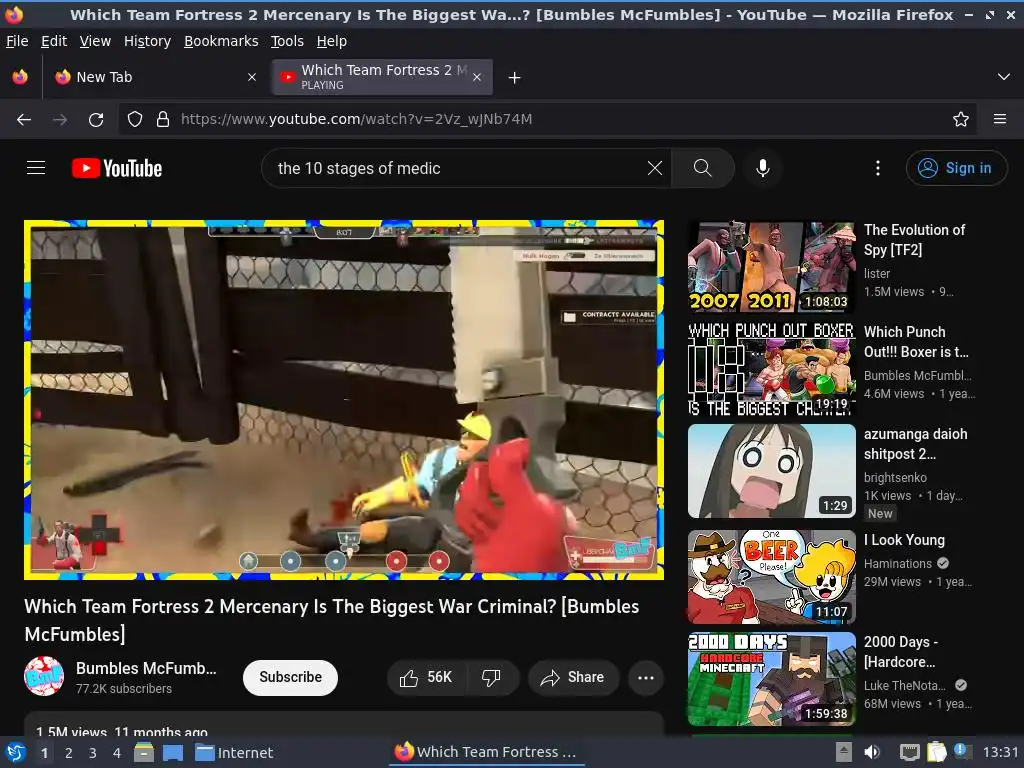1024x768 pixels.
Task: Open a new Firefox tab
Action: tap(515, 78)
